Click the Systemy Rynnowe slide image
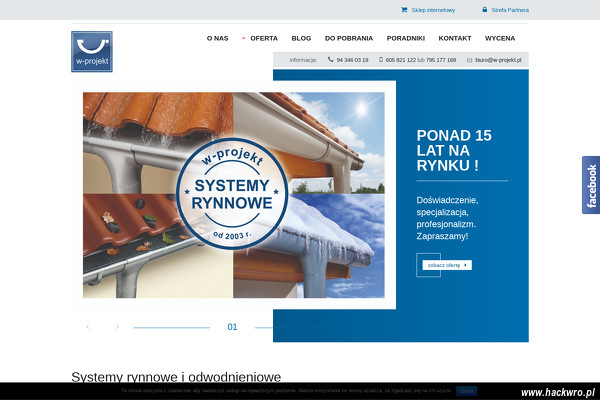Screen dimensions: 600x400 coord(233,195)
